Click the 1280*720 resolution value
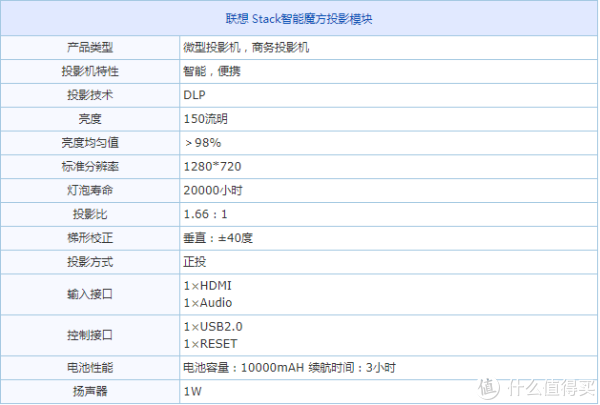Viewport: 600px width, 405px height. click(212, 167)
